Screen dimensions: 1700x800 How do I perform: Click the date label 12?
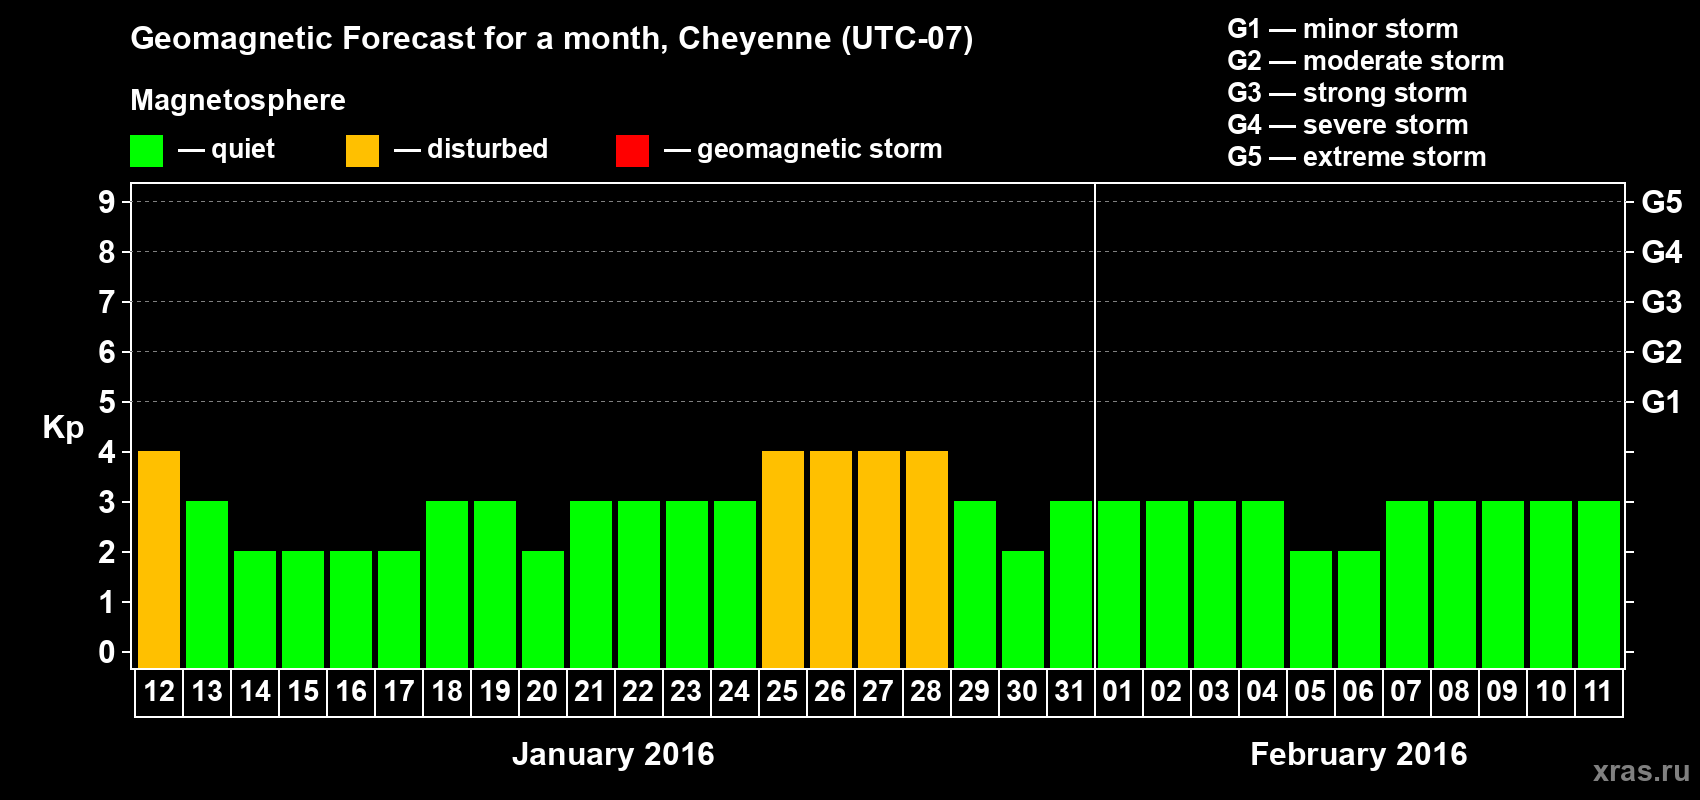pos(159,691)
